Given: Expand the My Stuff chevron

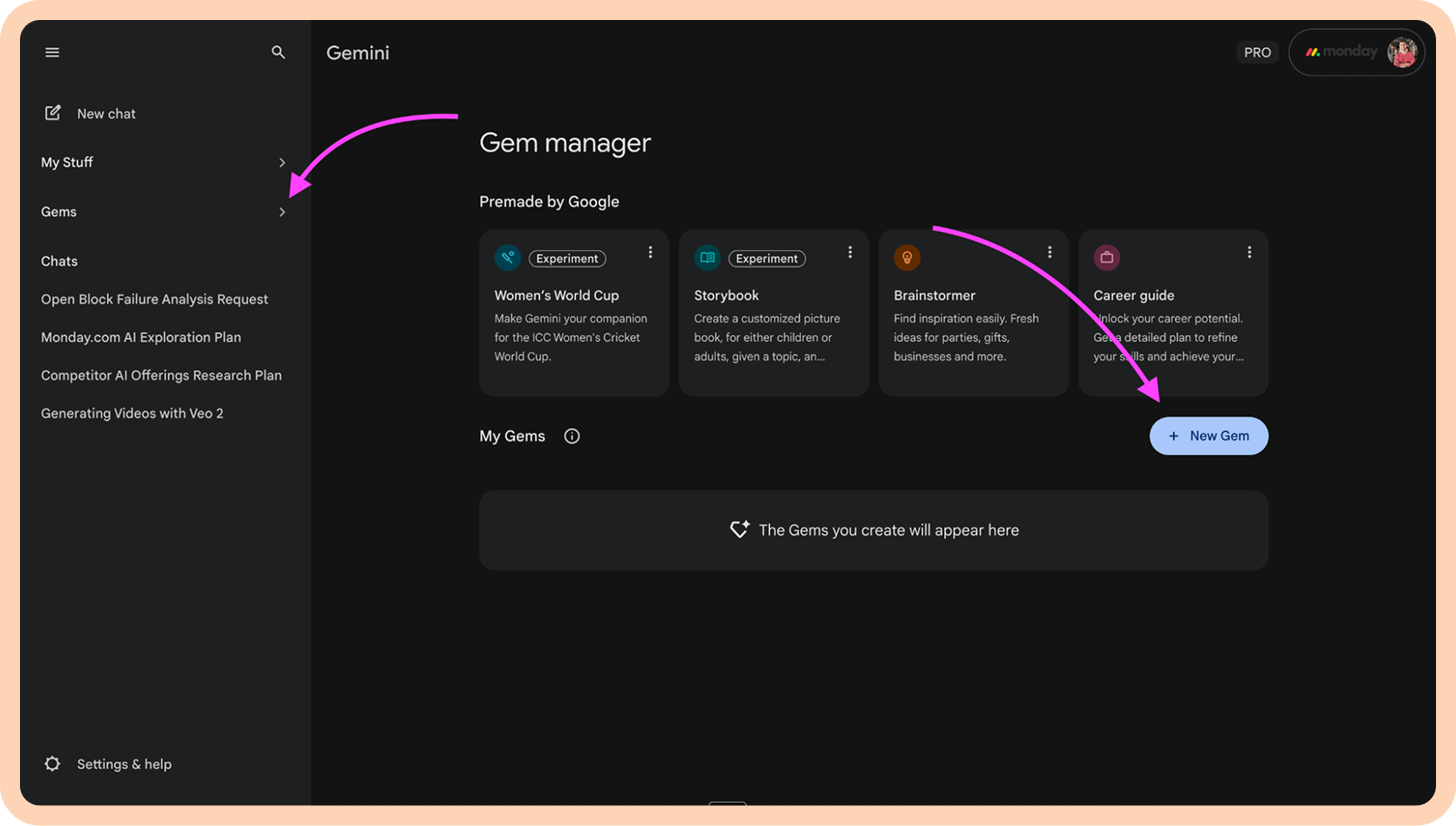Looking at the screenshot, I should tap(282, 162).
